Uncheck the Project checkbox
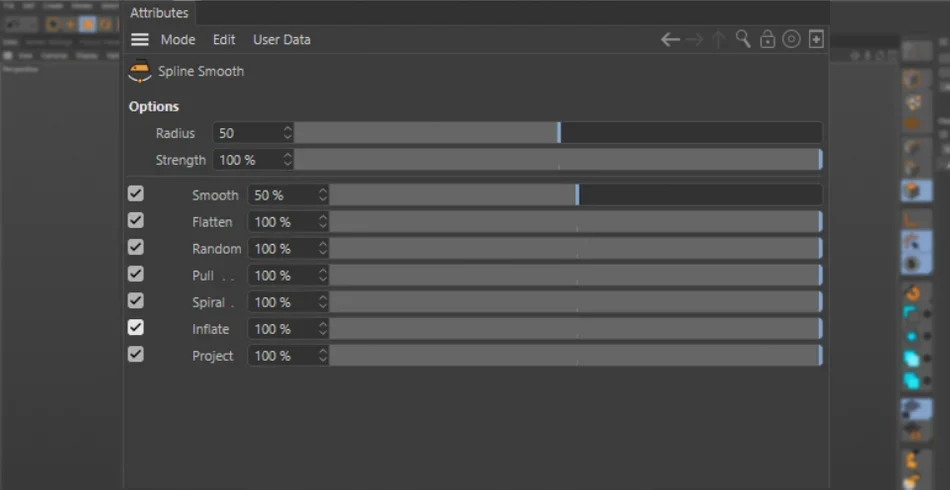950x490 pixels. point(136,354)
